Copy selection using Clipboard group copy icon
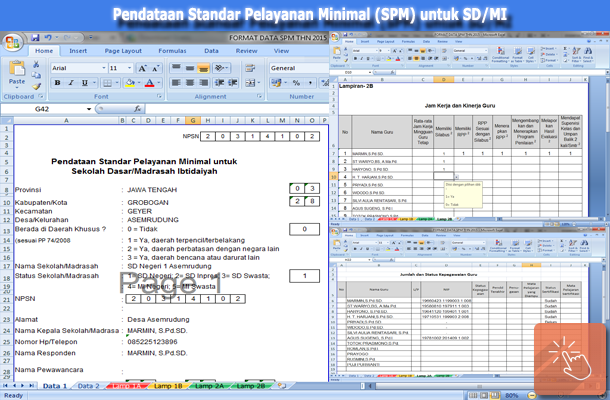 36,75
